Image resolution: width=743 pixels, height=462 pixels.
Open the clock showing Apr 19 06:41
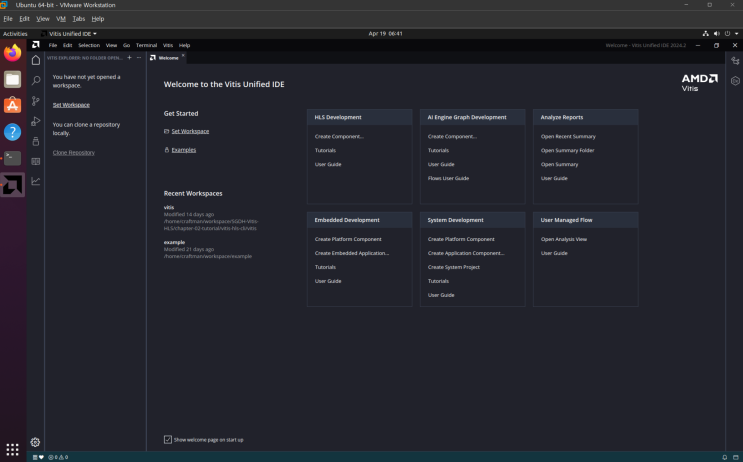[x=385, y=34]
